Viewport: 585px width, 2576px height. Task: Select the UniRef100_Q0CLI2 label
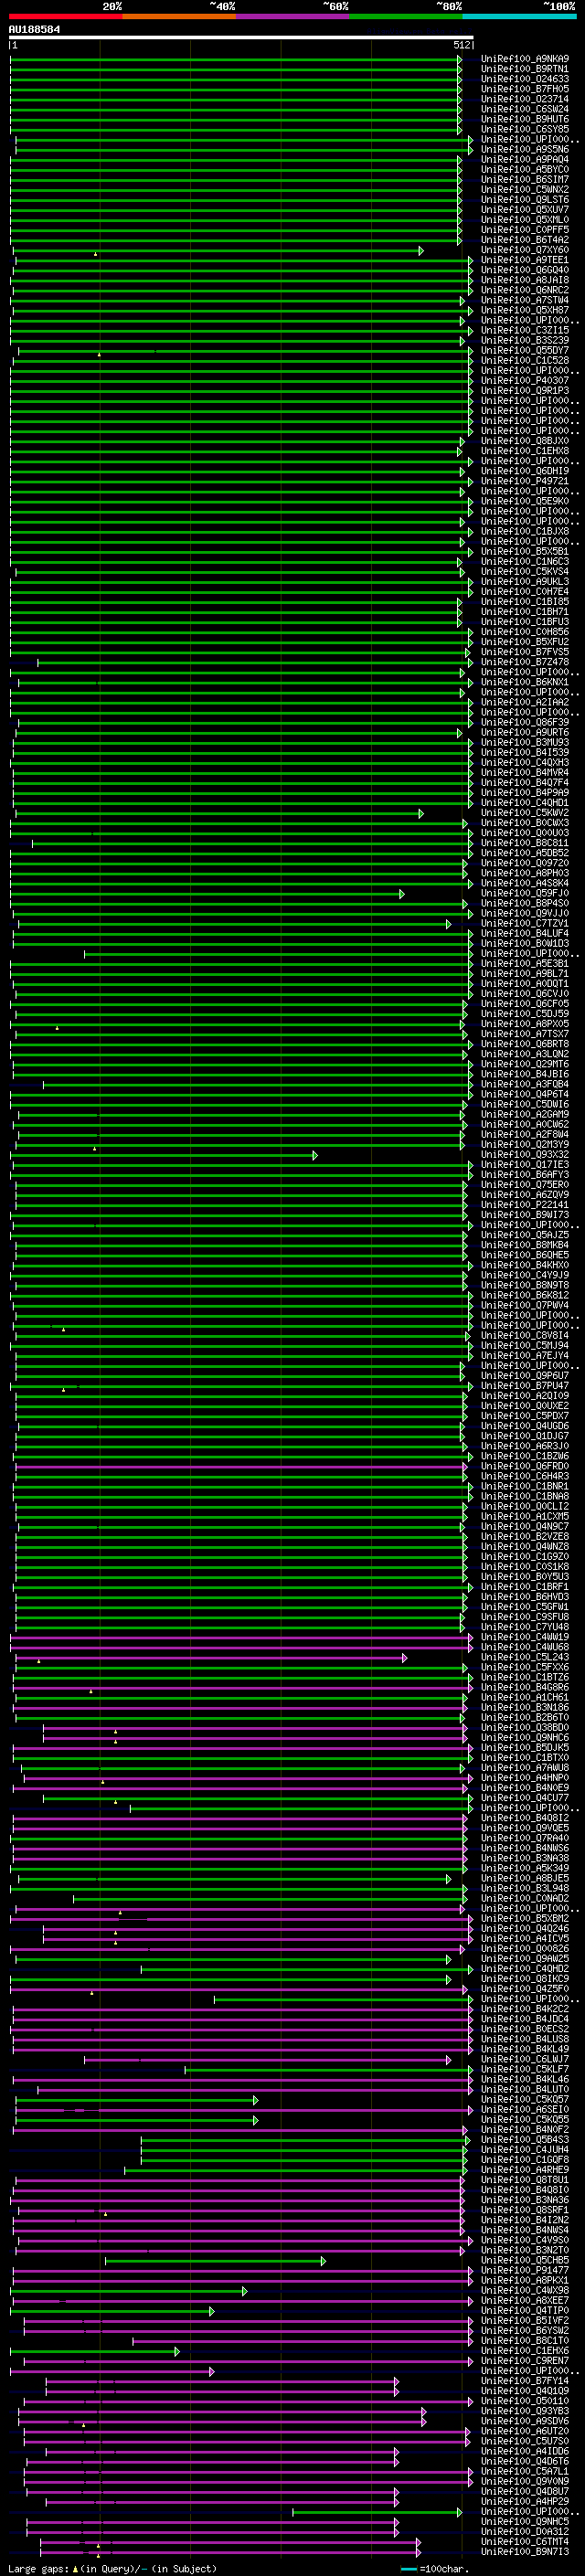coord(524,1506)
